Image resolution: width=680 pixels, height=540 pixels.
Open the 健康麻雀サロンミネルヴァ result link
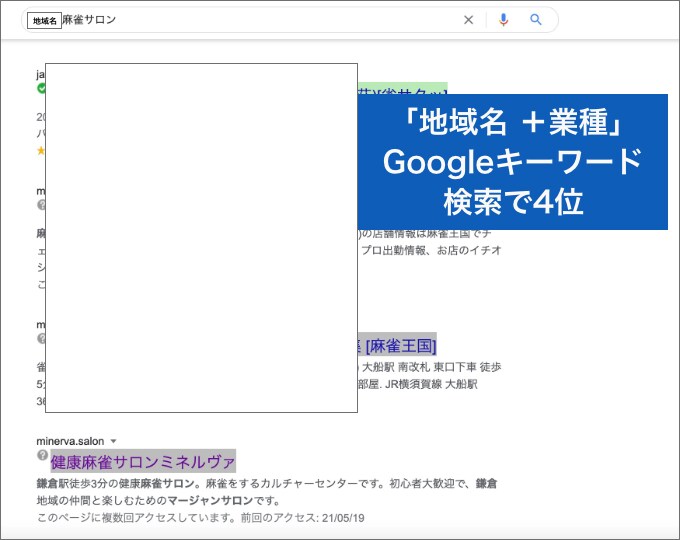tap(143, 461)
